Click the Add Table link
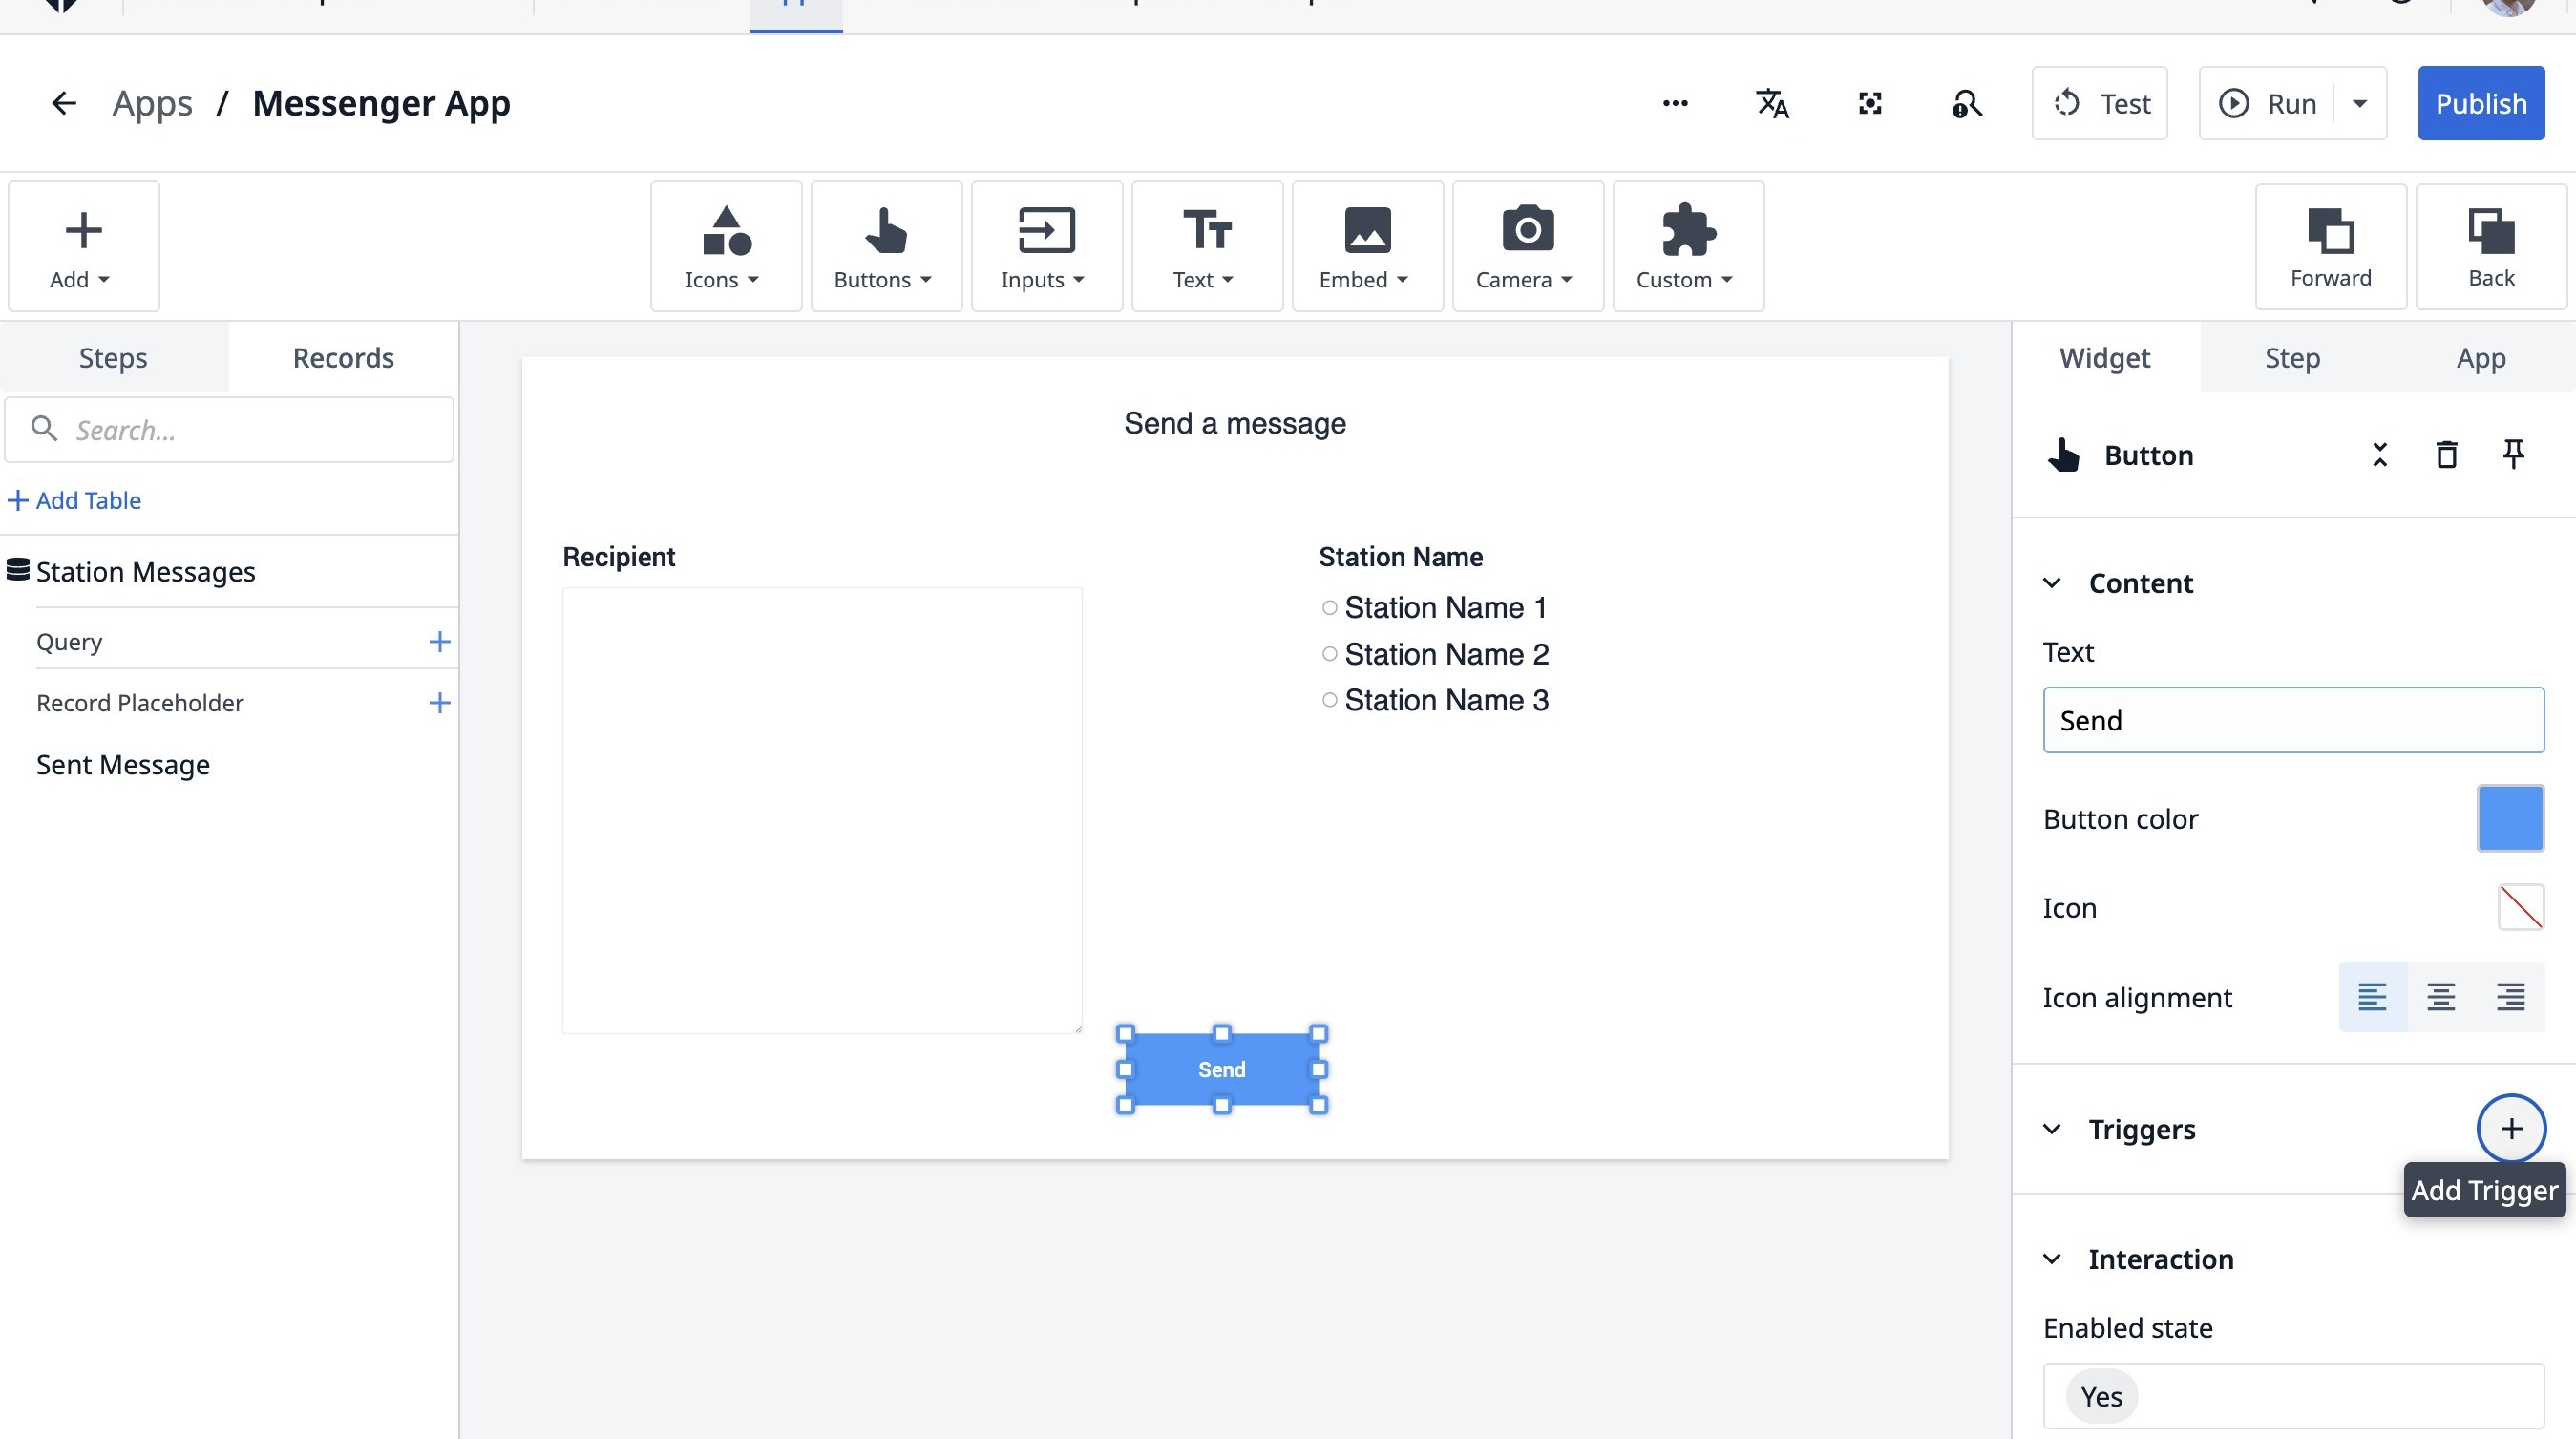2576x1439 pixels. coord(75,500)
